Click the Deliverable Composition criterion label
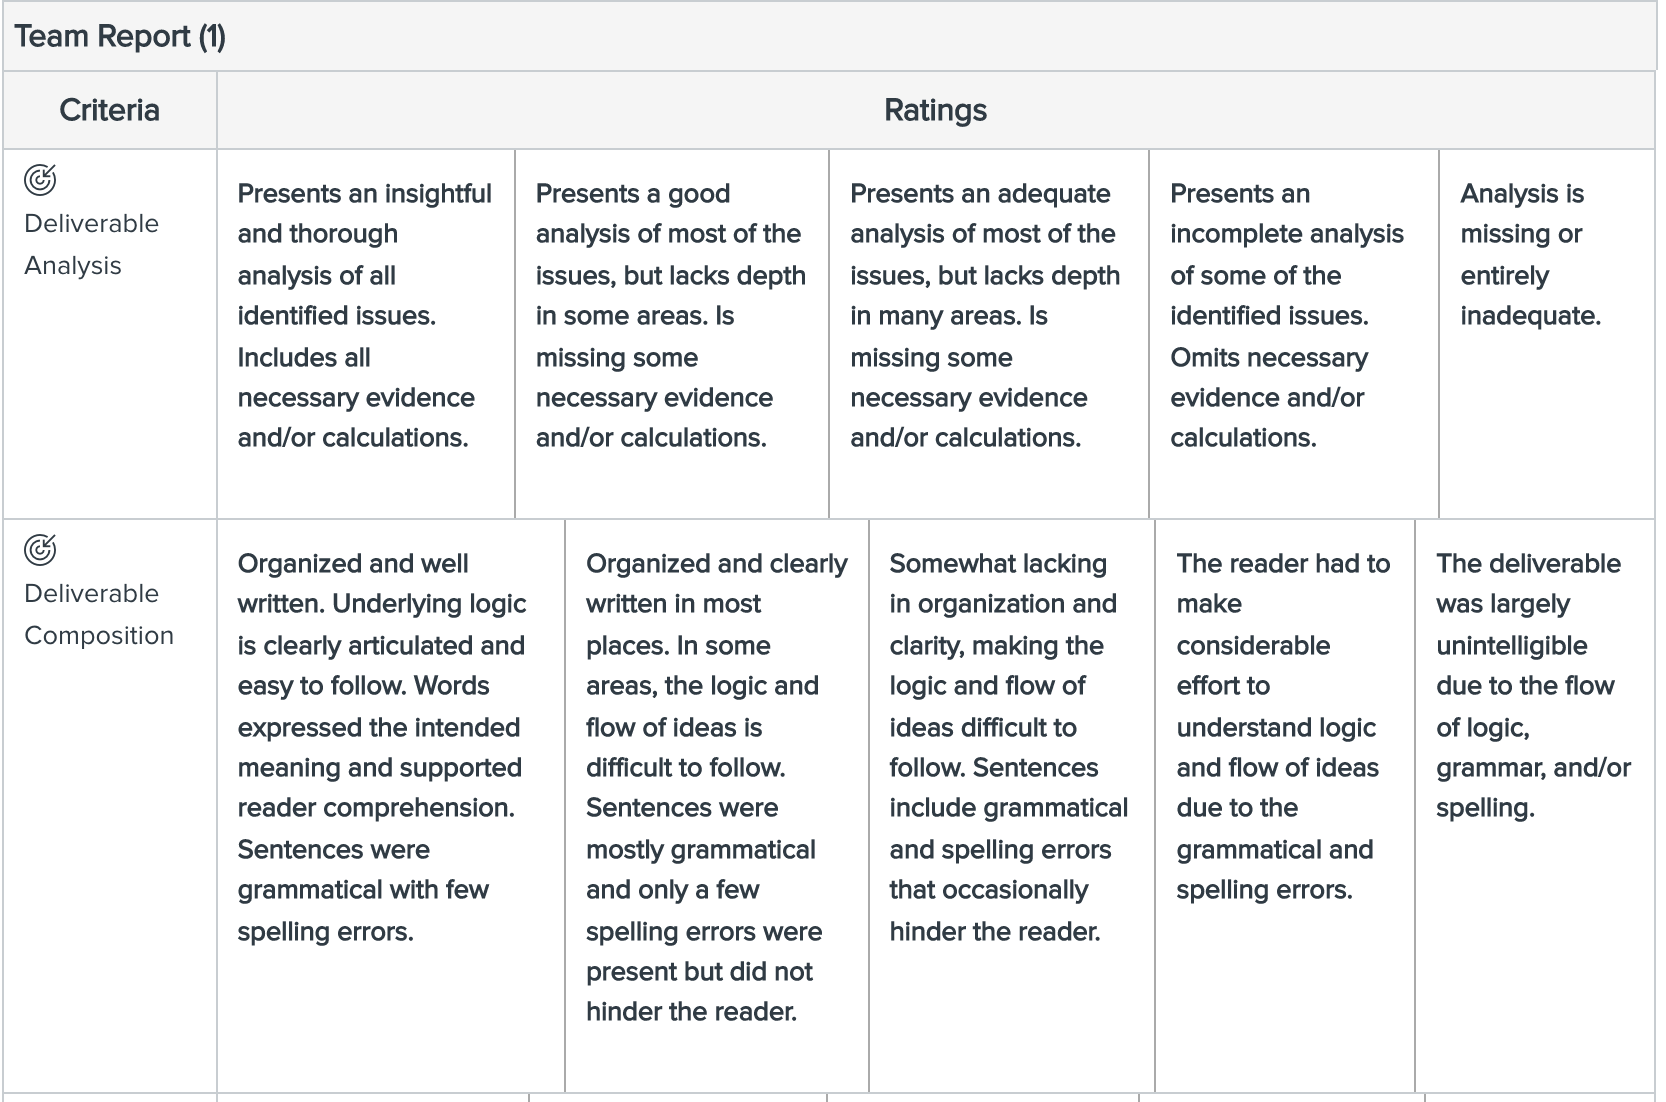This screenshot has width=1666, height=1102. pyautogui.click(x=99, y=614)
